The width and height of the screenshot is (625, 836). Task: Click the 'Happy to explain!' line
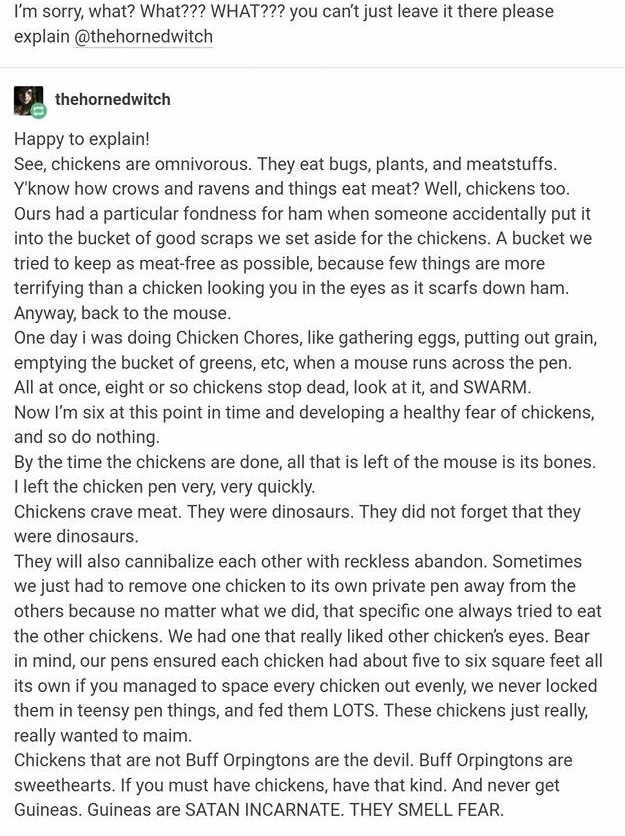(82, 139)
